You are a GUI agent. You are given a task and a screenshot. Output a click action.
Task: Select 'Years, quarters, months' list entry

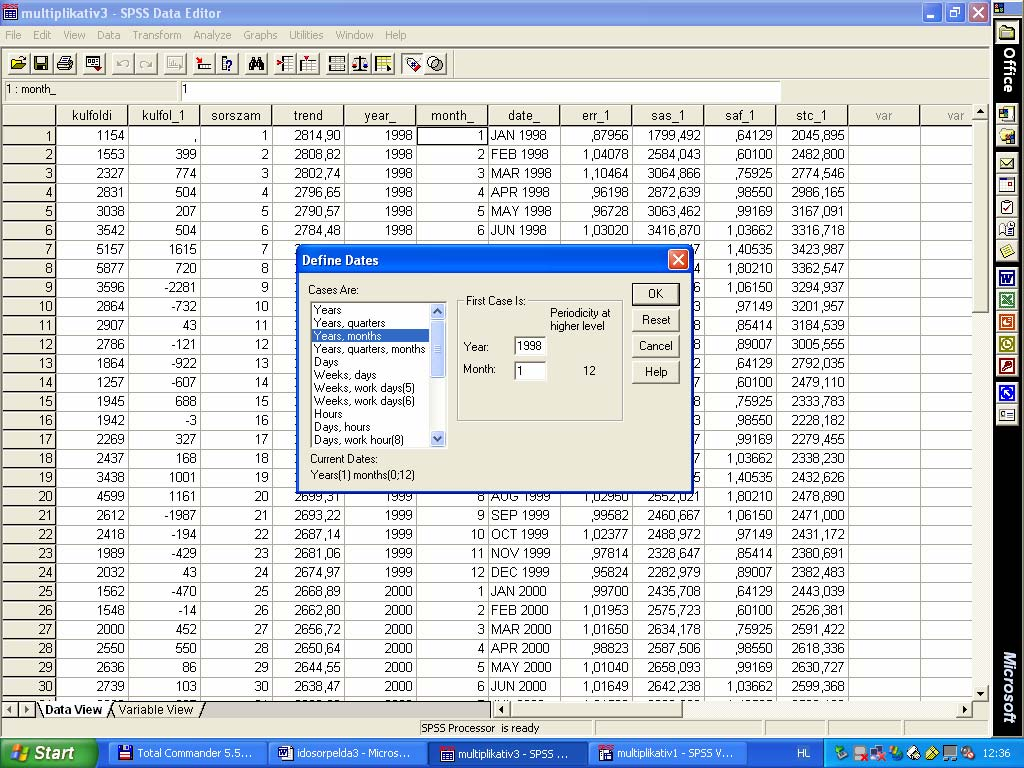coord(370,349)
